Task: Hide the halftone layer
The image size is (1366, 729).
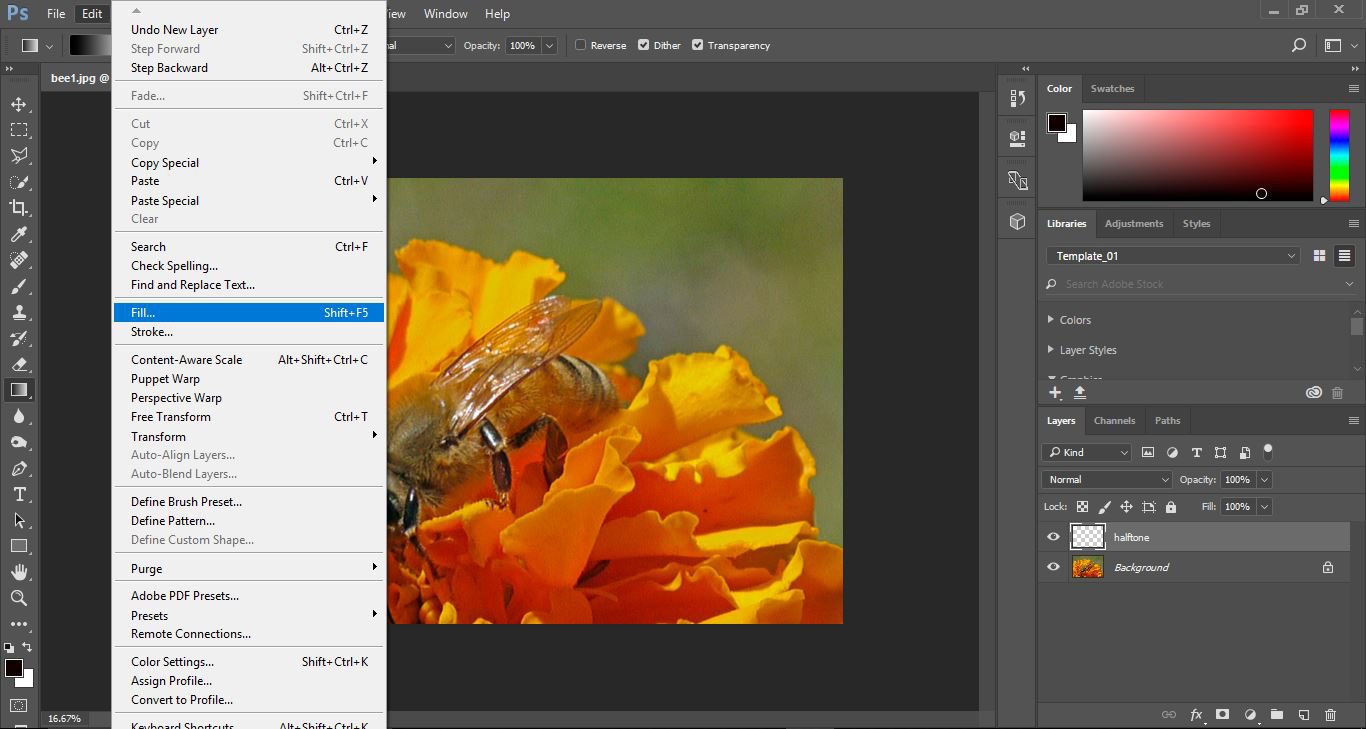Action: [1053, 537]
